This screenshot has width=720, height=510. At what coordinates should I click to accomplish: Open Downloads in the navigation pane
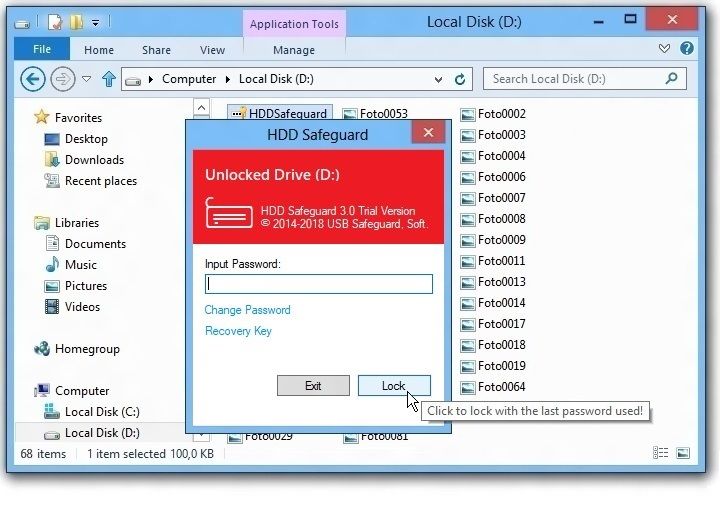pos(95,160)
